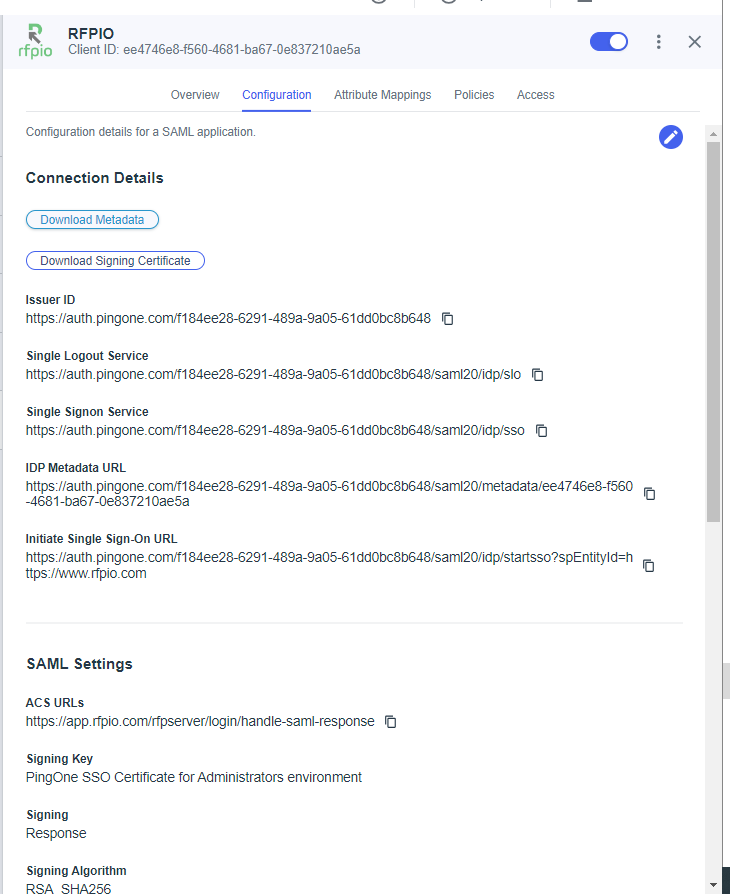Click the scrollbar up arrow

click(713, 134)
